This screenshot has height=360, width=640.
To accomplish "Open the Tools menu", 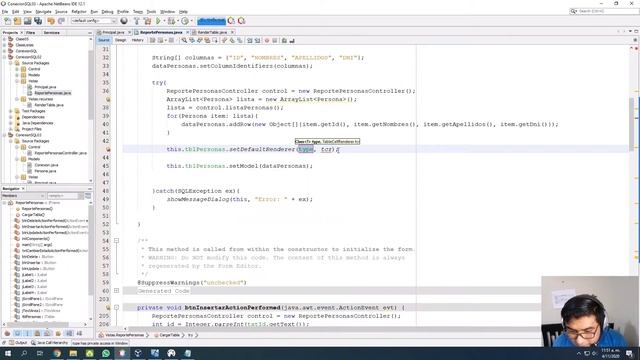I will point(151,12).
